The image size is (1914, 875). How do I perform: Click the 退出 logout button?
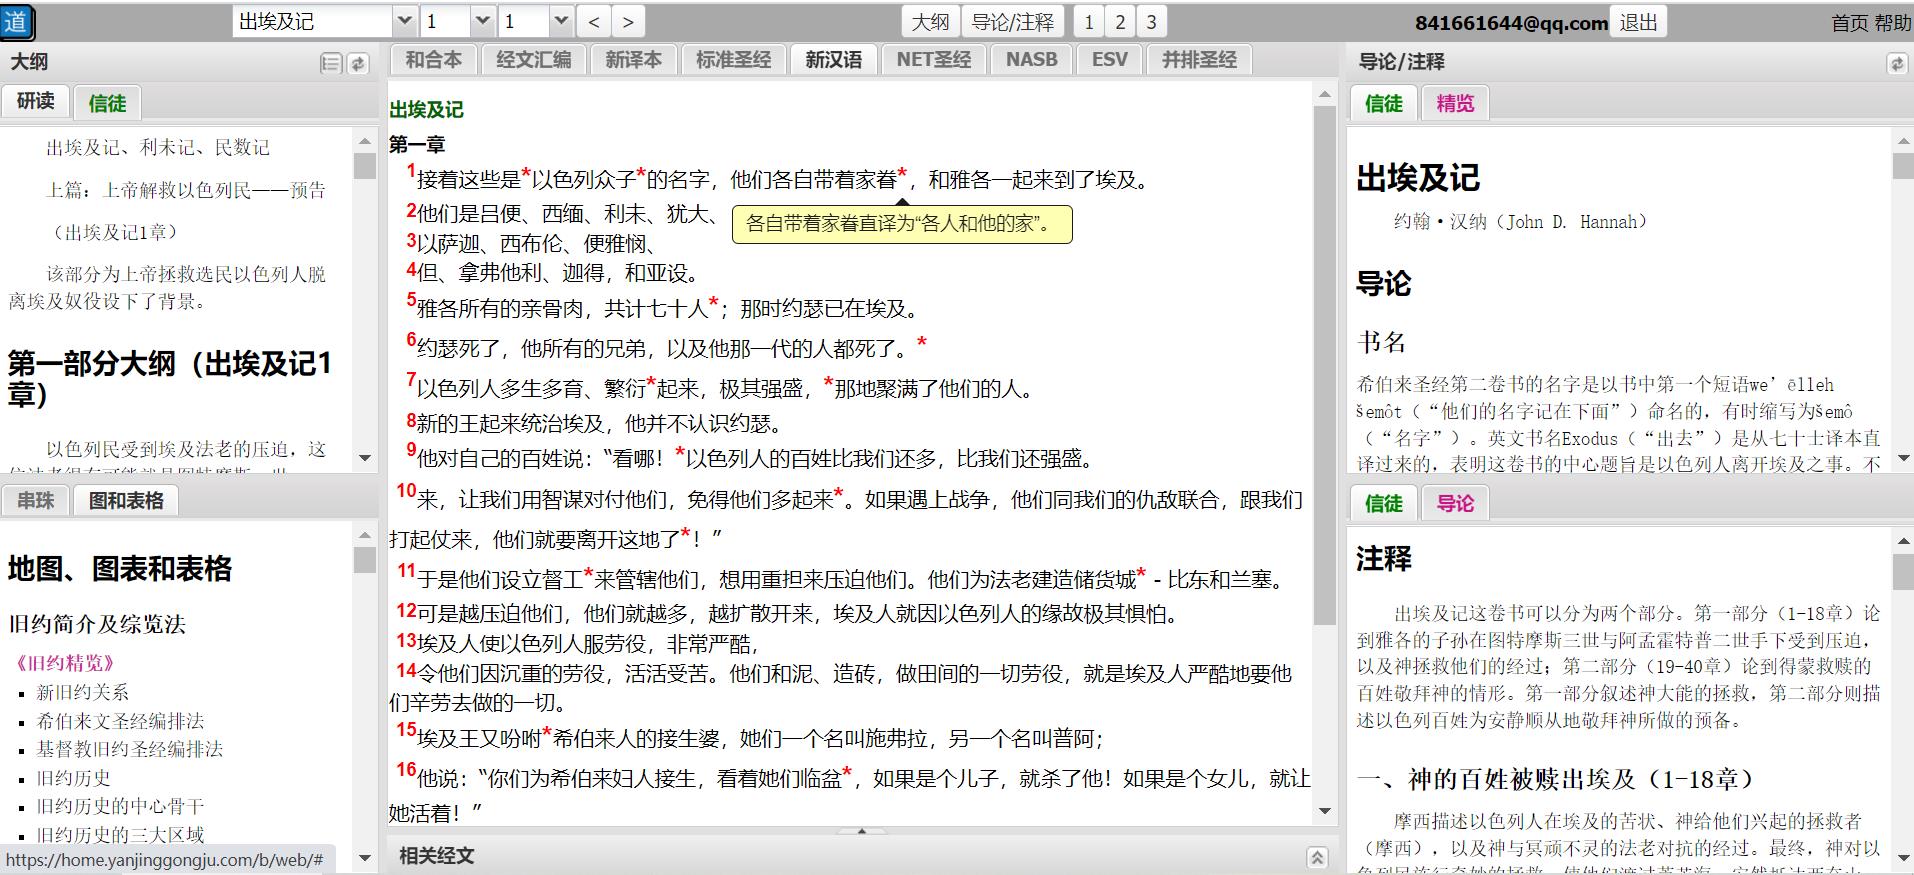(x=1638, y=22)
